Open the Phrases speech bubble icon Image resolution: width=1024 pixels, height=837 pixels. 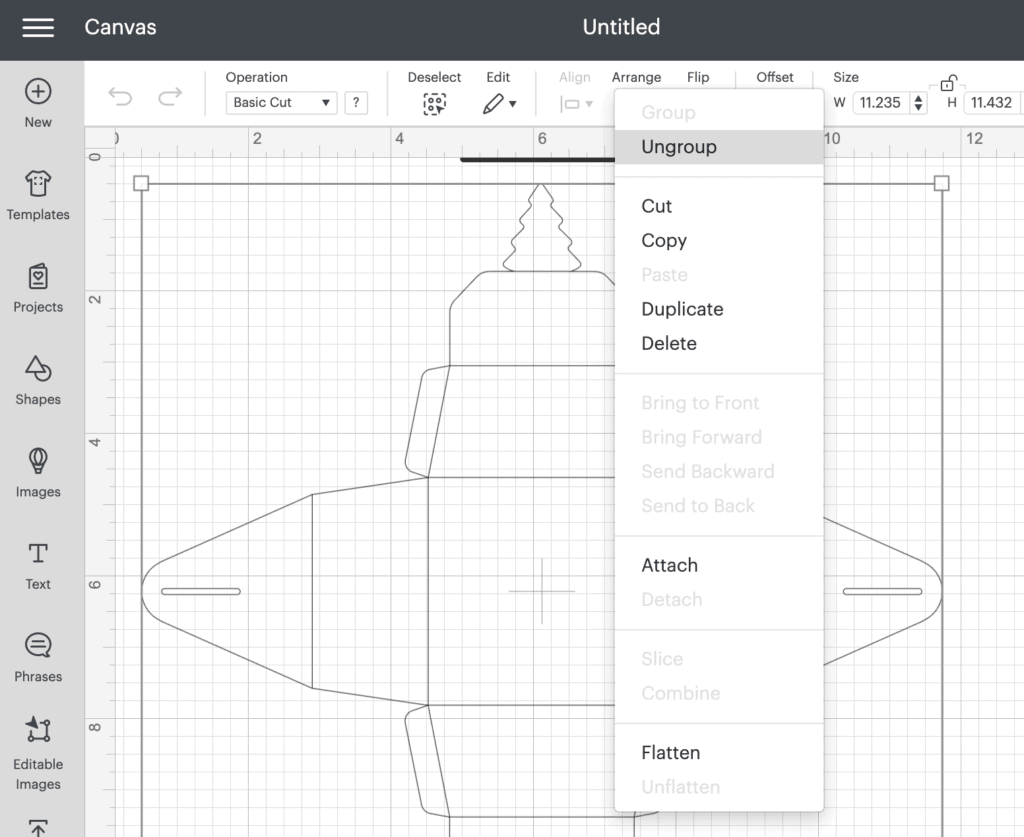(38, 645)
